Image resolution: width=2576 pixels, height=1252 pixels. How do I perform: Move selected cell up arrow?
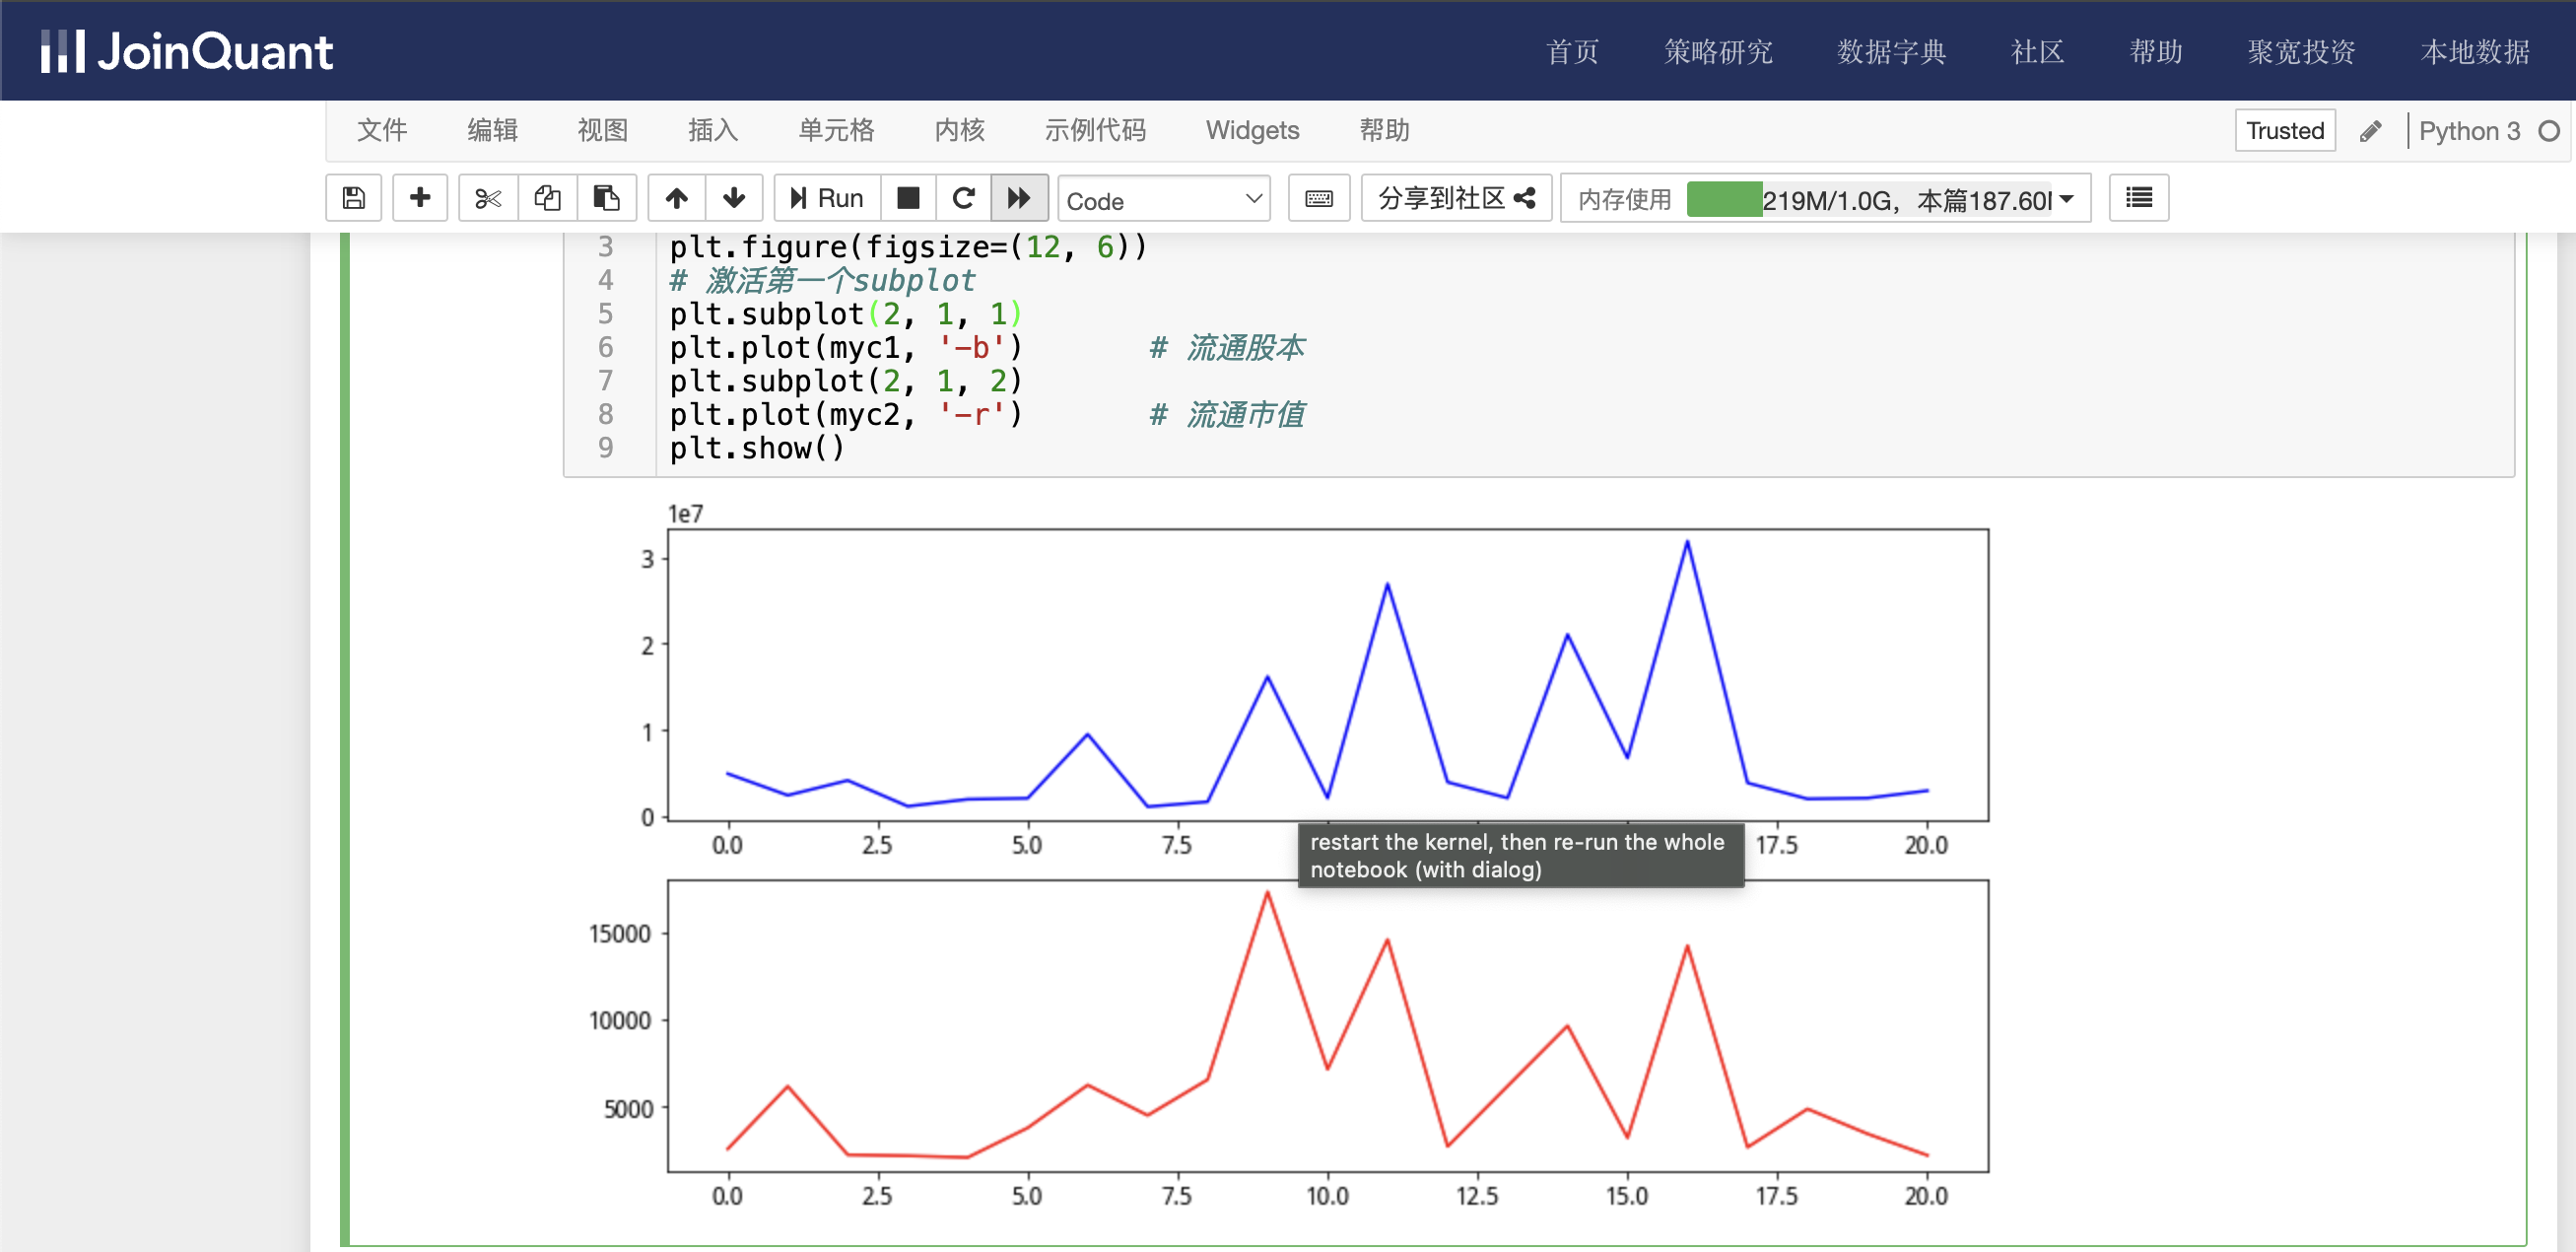pos(677,198)
